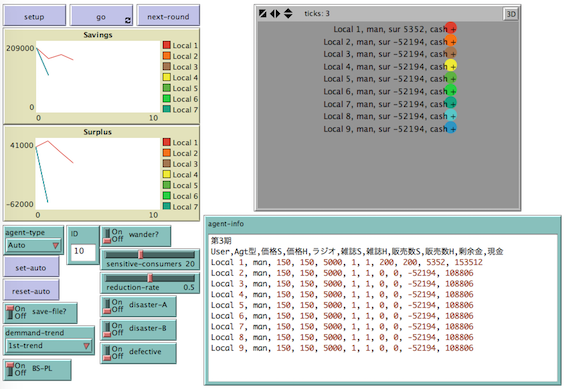Click inside the Savings plot area
Image resolution: width=567 pixels, height=389 pixels.
click(98, 77)
